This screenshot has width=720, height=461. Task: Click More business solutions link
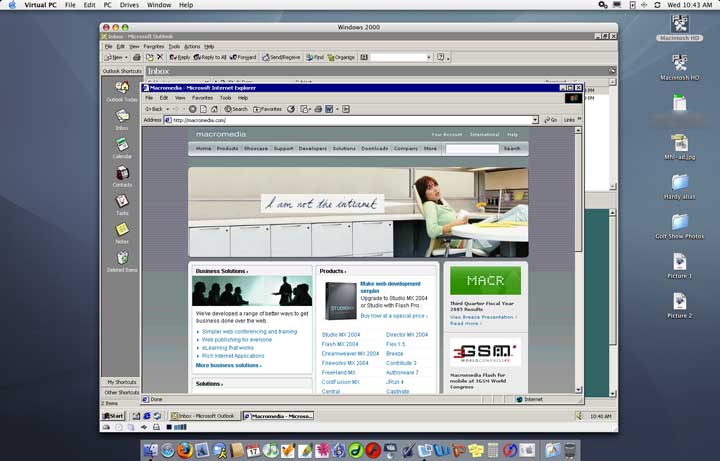click(x=229, y=365)
